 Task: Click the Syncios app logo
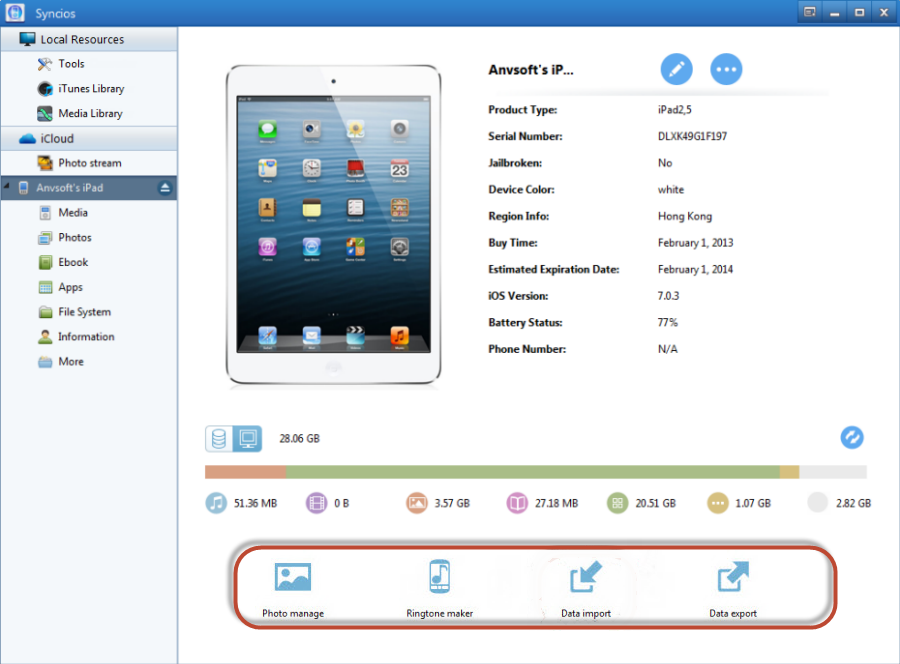15,13
